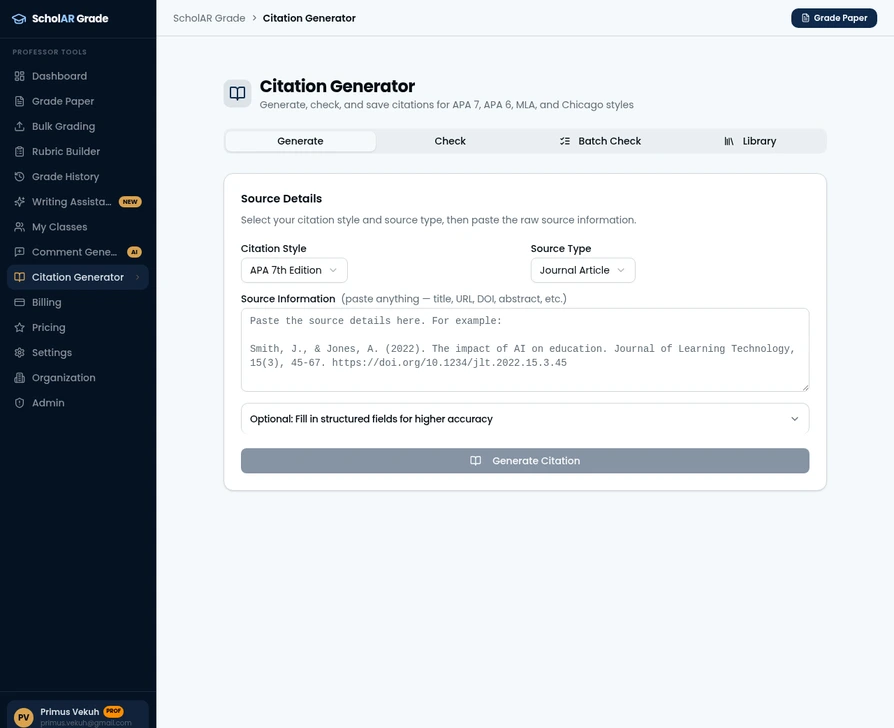The image size is (894, 728).
Task: Click the Generate Citation button
Action: 525,461
